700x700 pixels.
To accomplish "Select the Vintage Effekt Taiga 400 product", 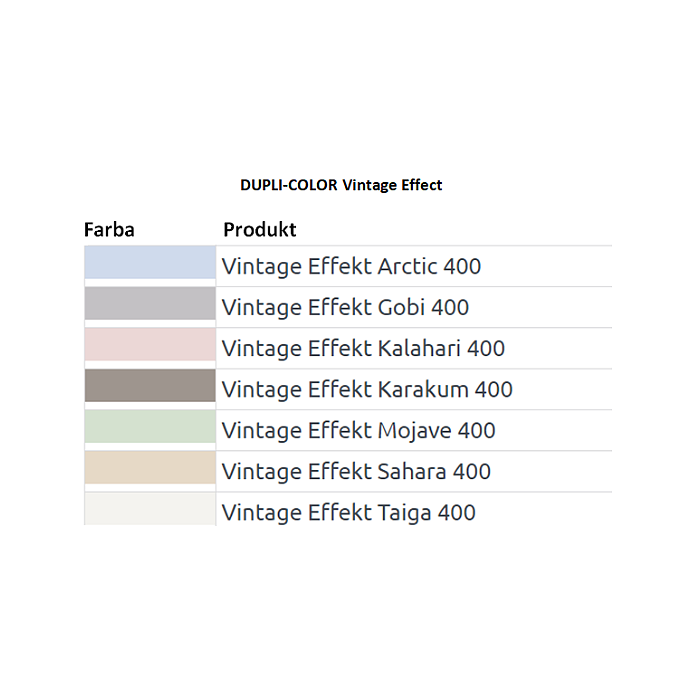I will pos(348,513).
